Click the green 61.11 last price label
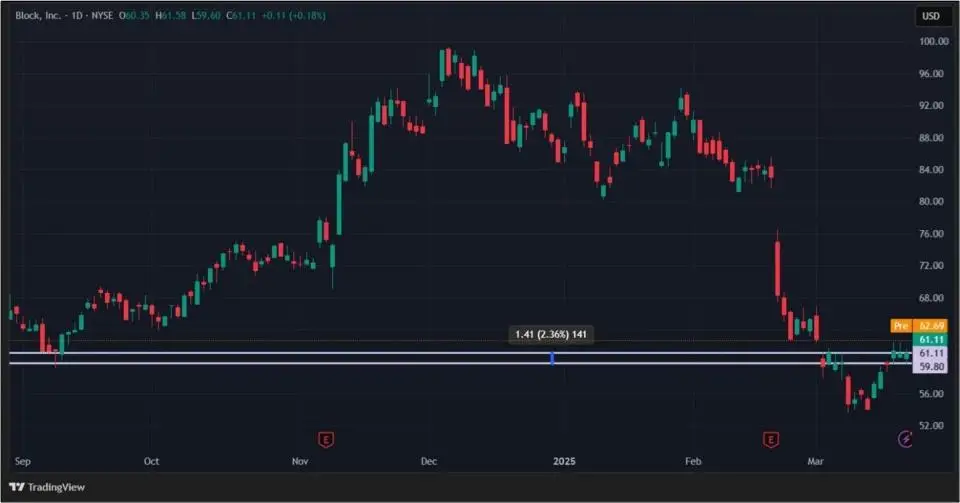This screenshot has height=503, width=960. tap(931, 340)
